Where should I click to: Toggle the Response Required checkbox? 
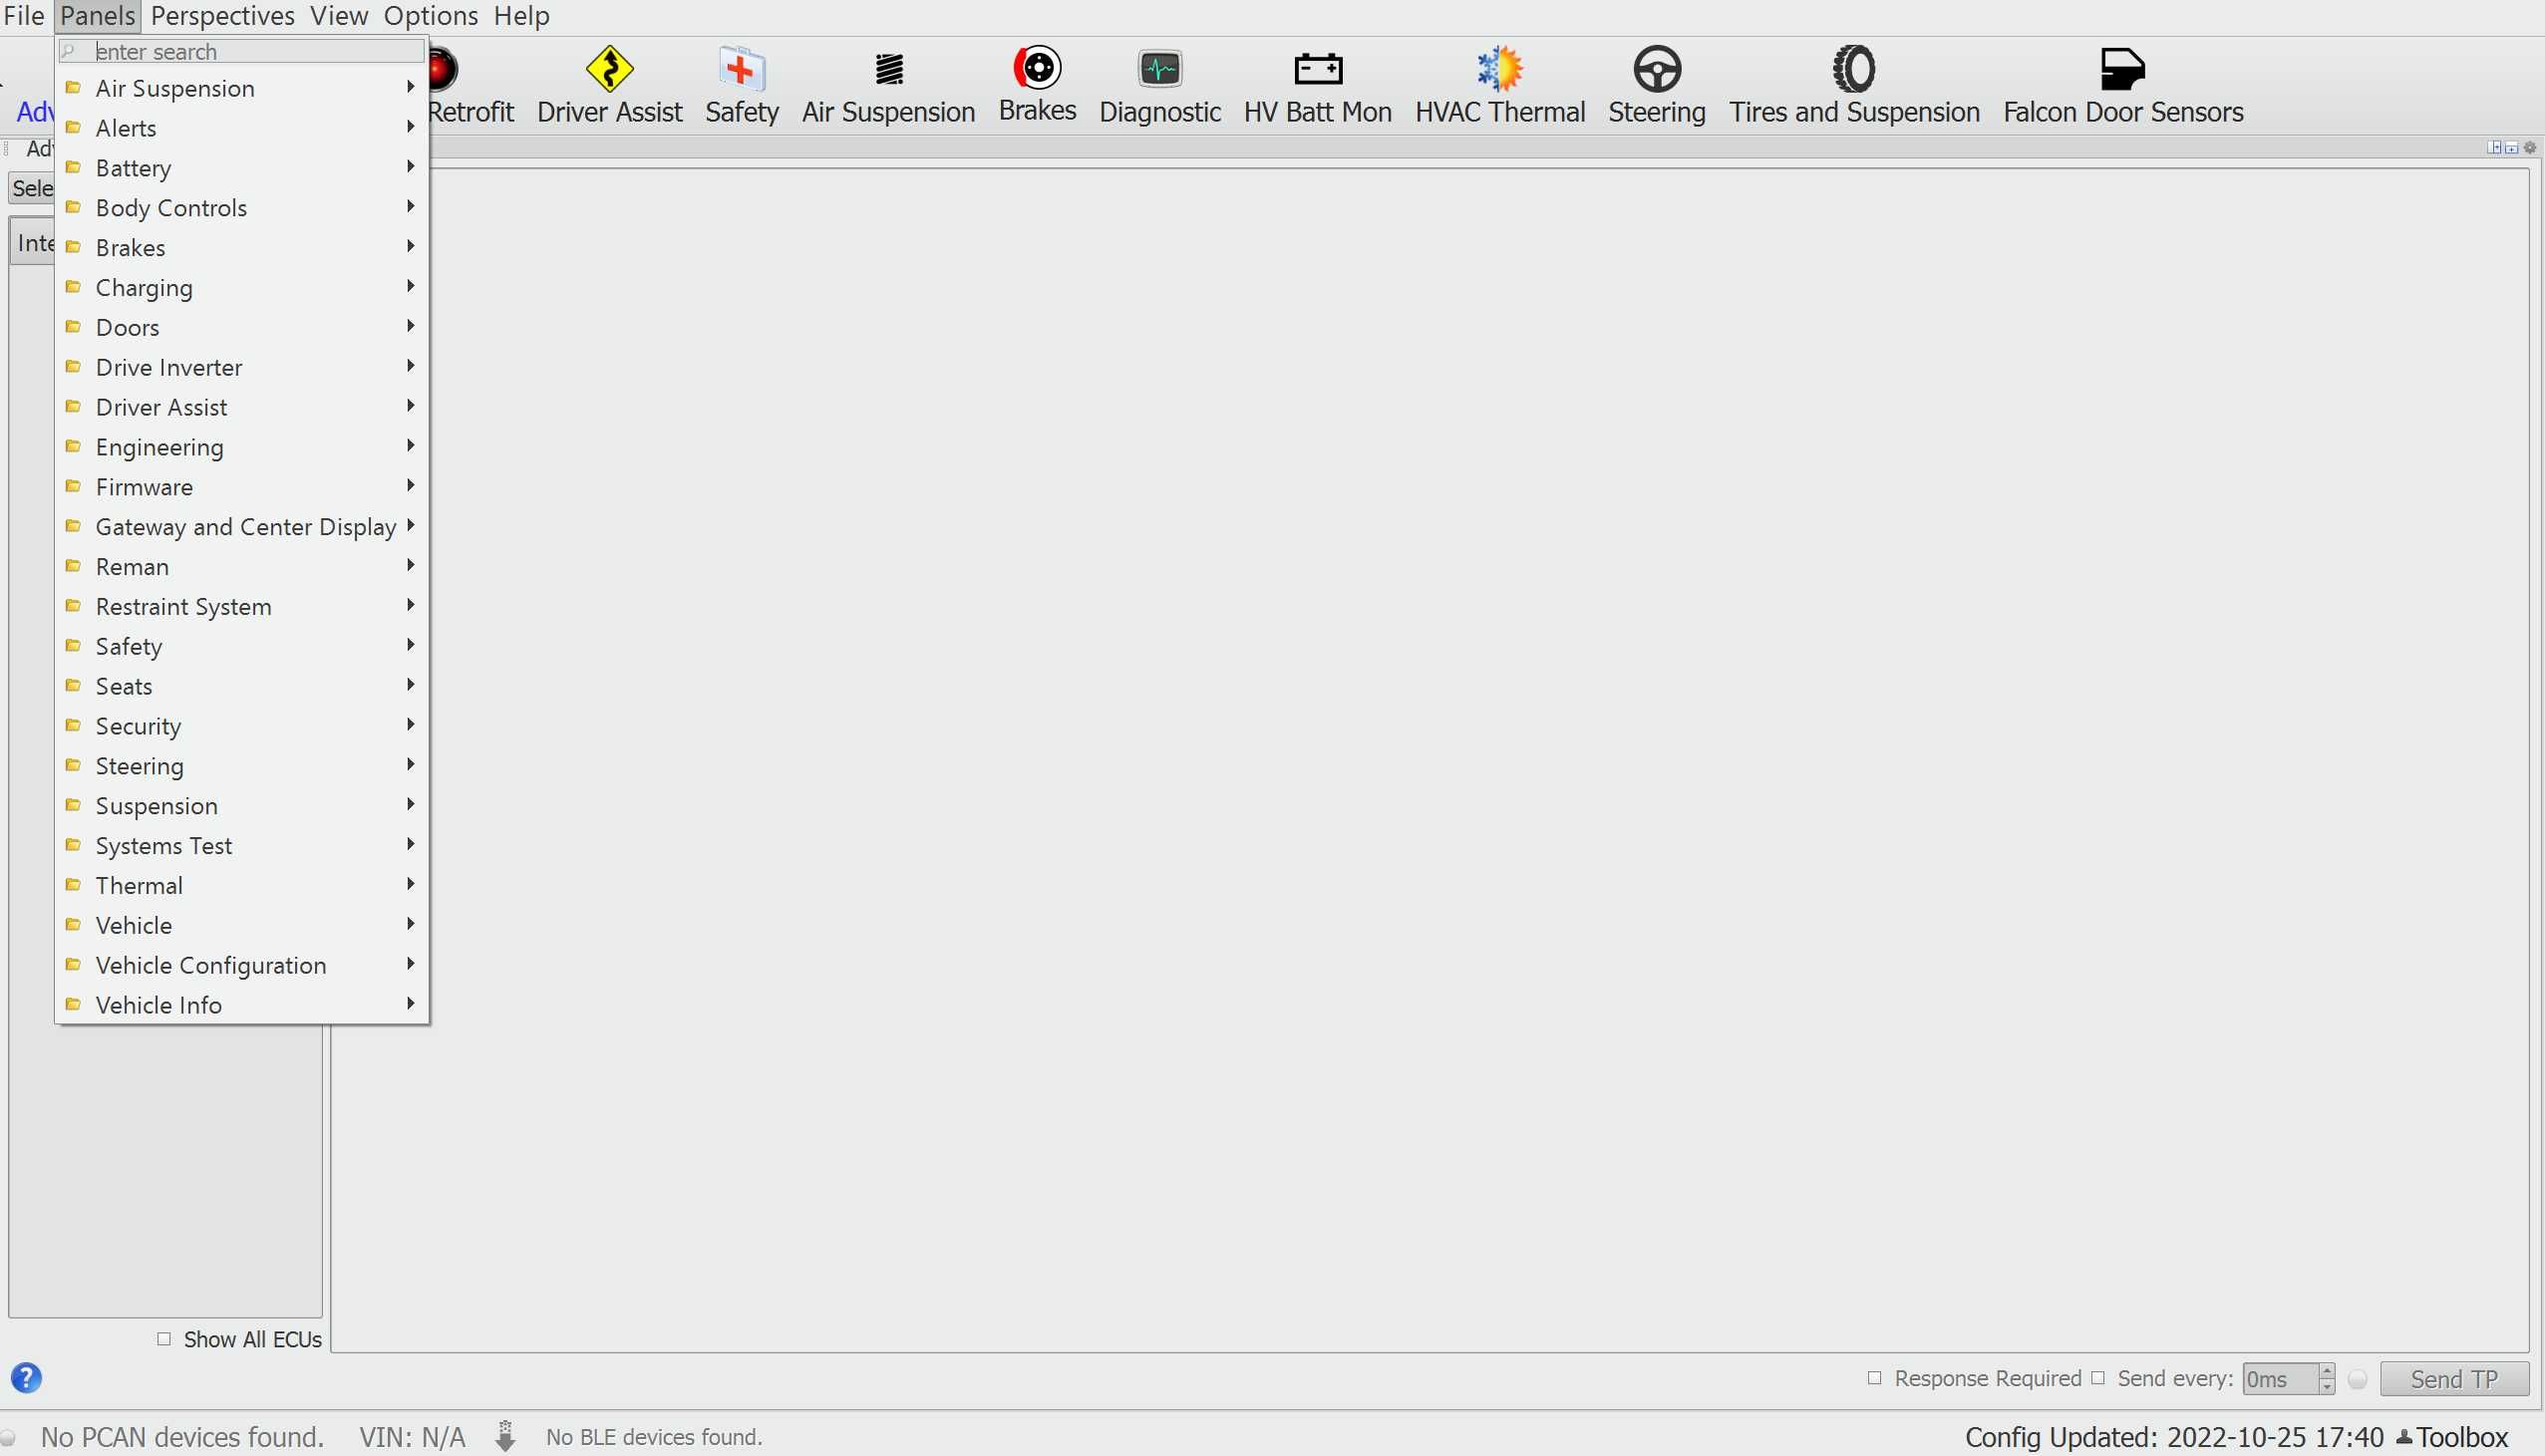(1877, 1379)
